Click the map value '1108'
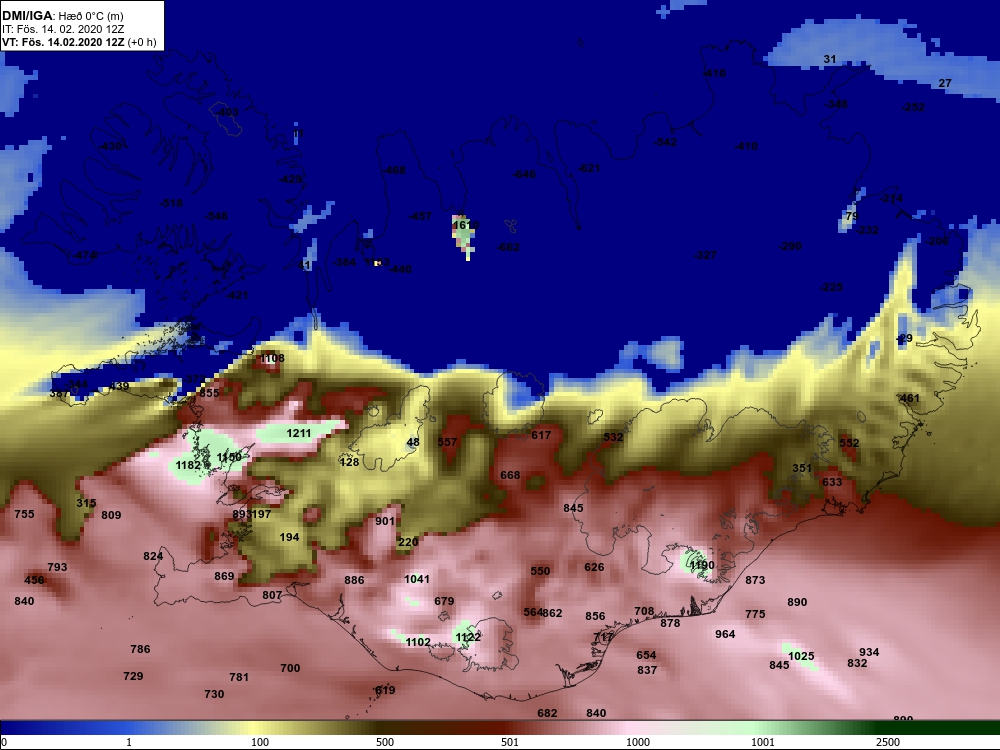Image resolution: width=1000 pixels, height=750 pixels. [272, 358]
